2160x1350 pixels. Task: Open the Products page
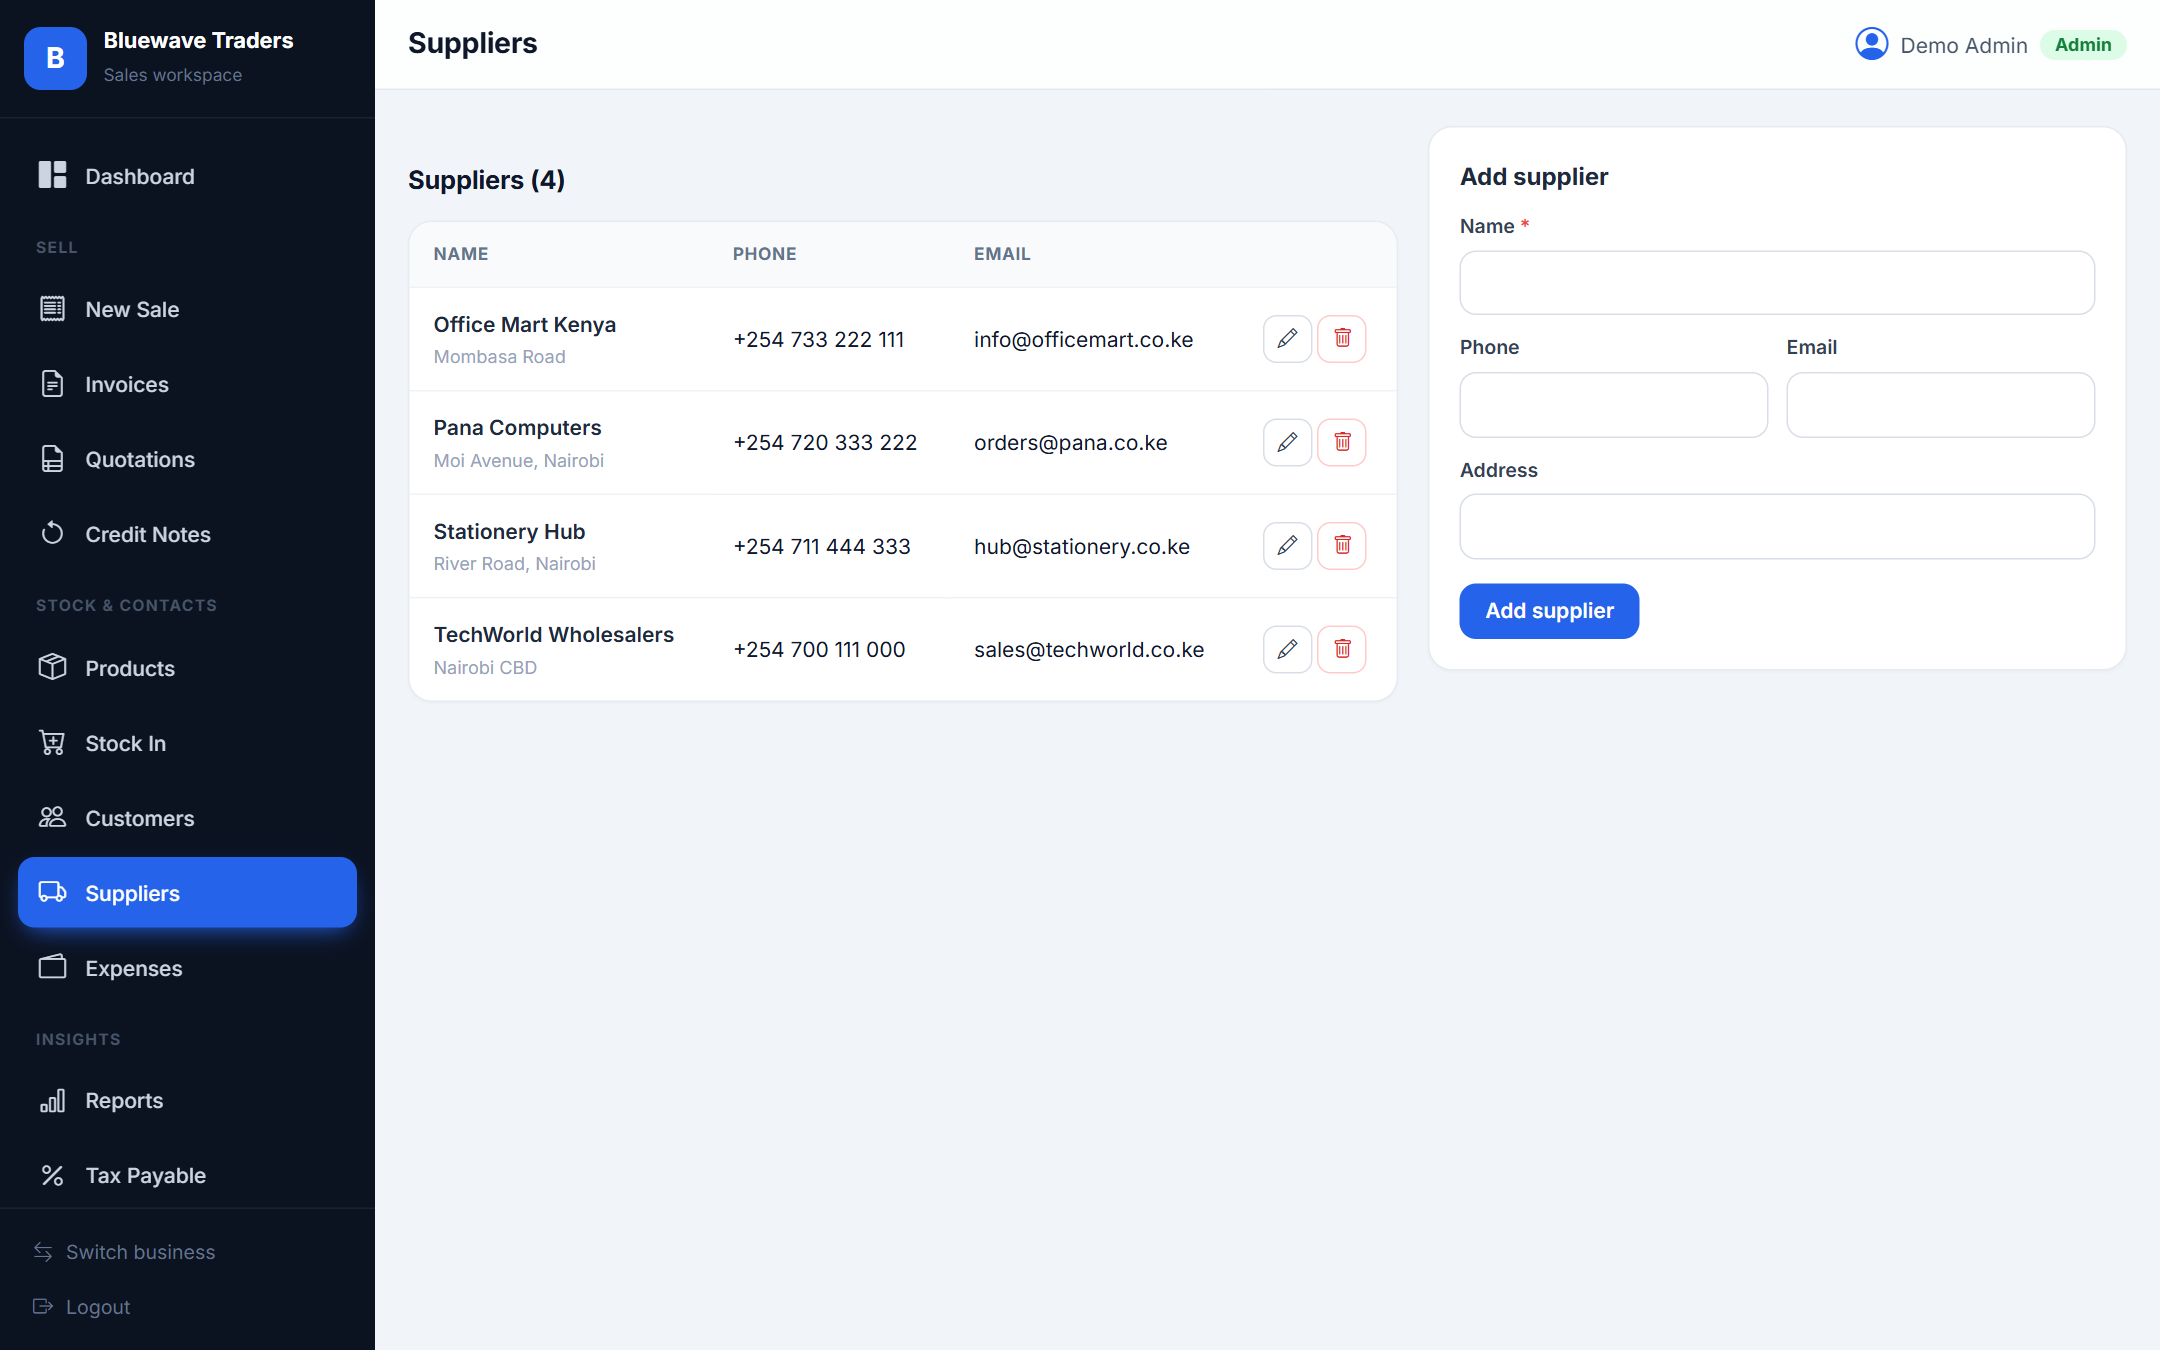coord(187,668)
